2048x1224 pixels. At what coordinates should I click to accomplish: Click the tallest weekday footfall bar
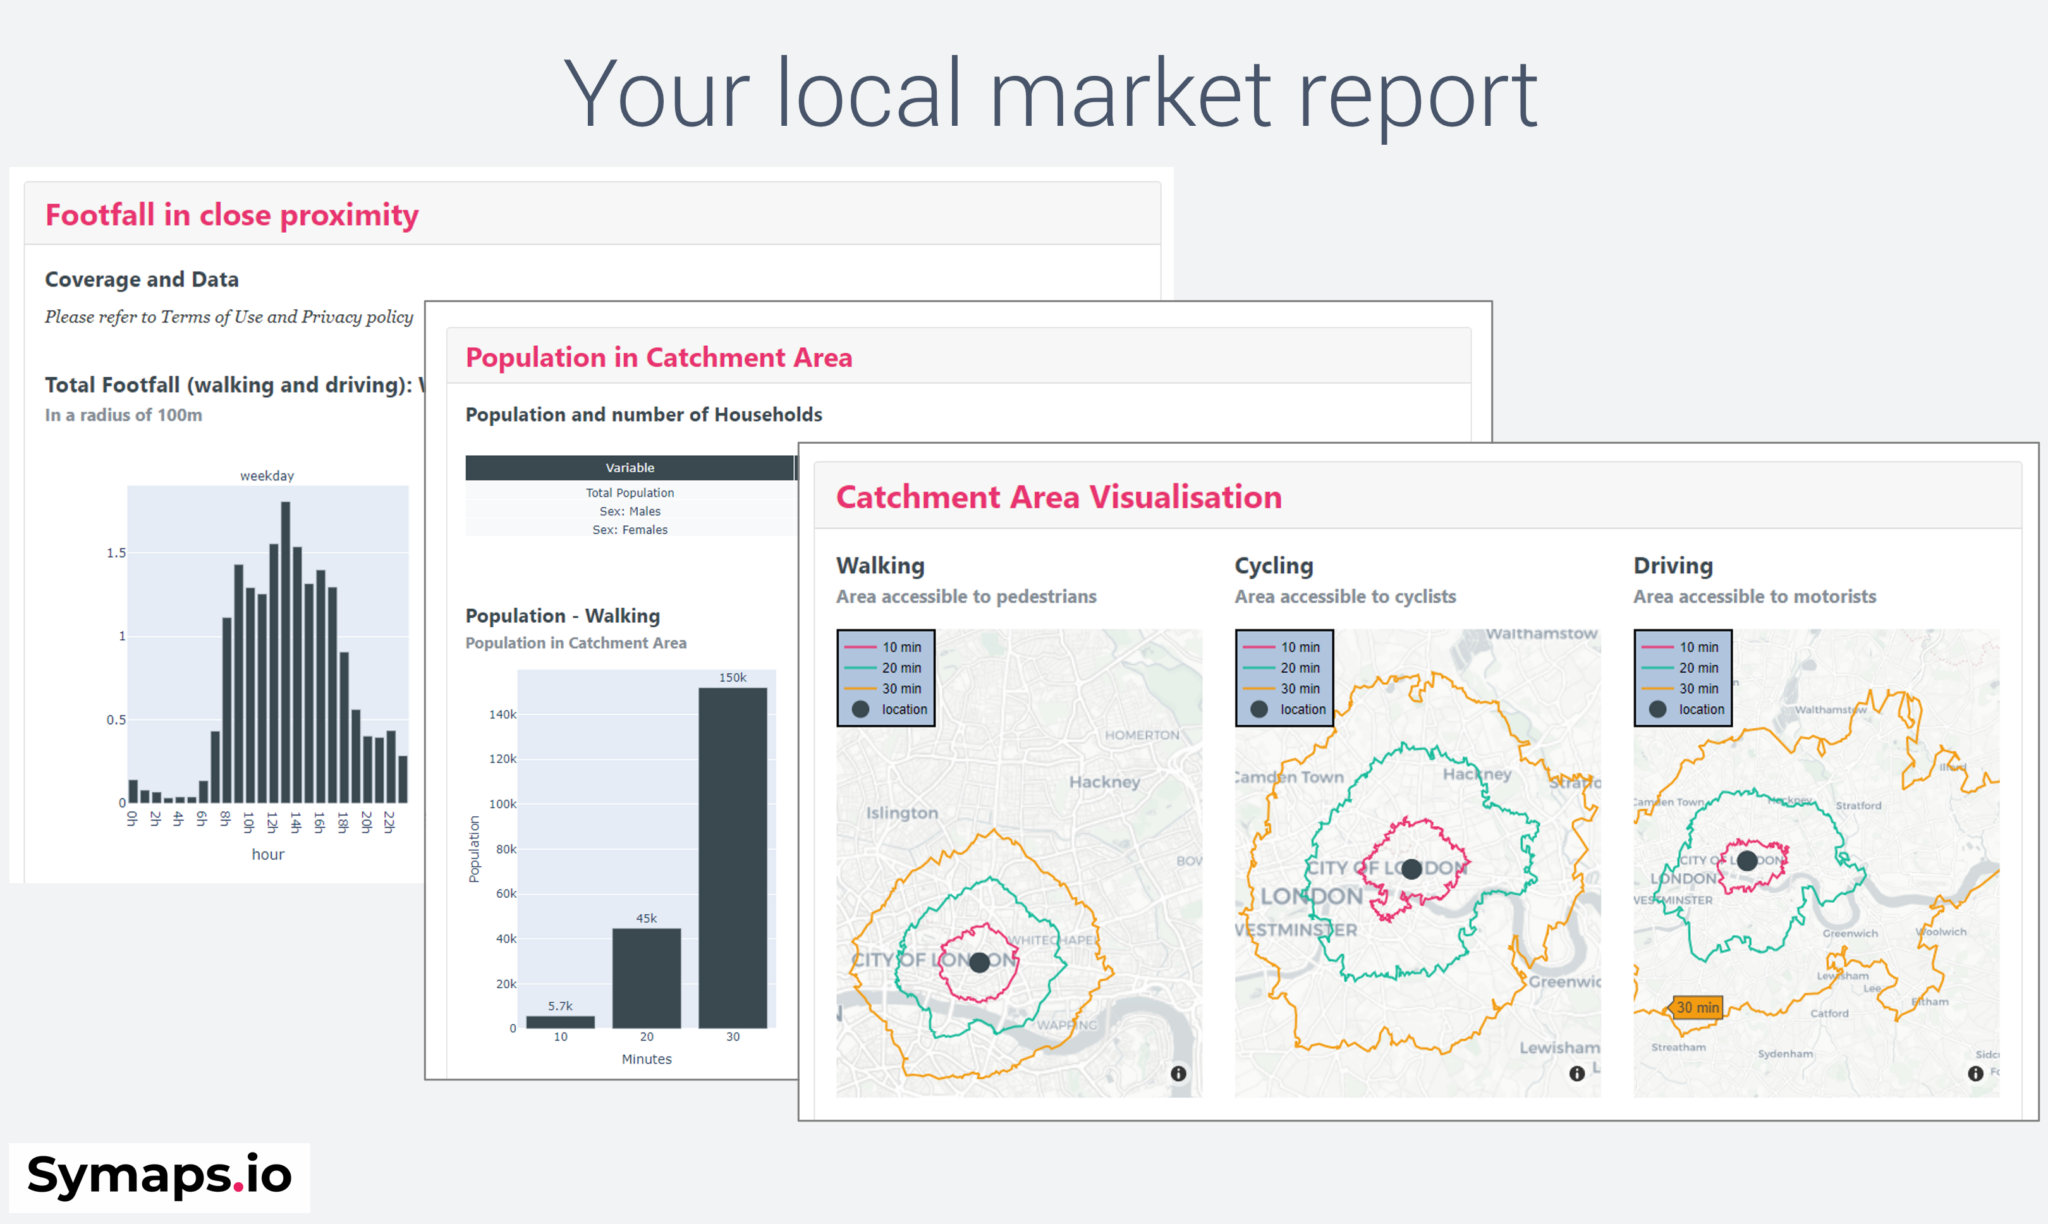(x=286, y=652)
